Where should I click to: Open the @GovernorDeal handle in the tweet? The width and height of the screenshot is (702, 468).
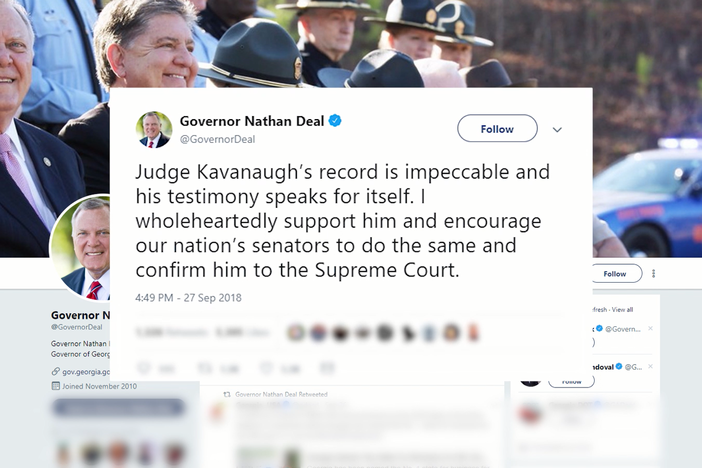217,139
